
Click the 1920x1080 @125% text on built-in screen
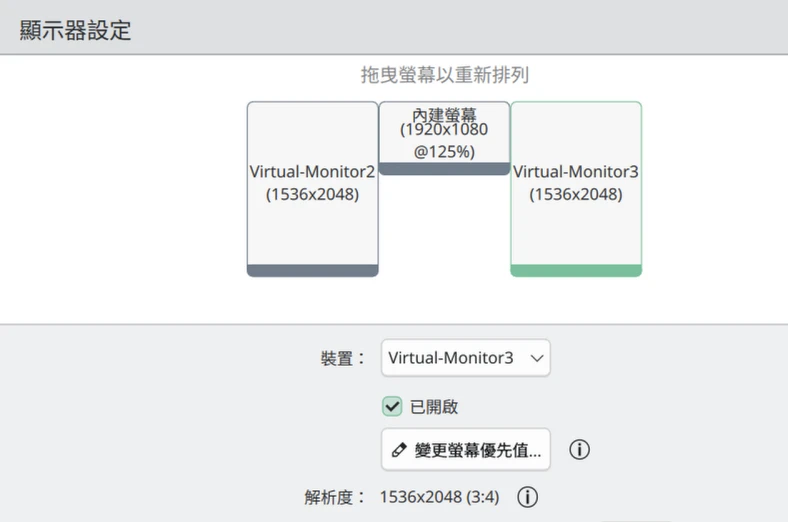[444, 141]
